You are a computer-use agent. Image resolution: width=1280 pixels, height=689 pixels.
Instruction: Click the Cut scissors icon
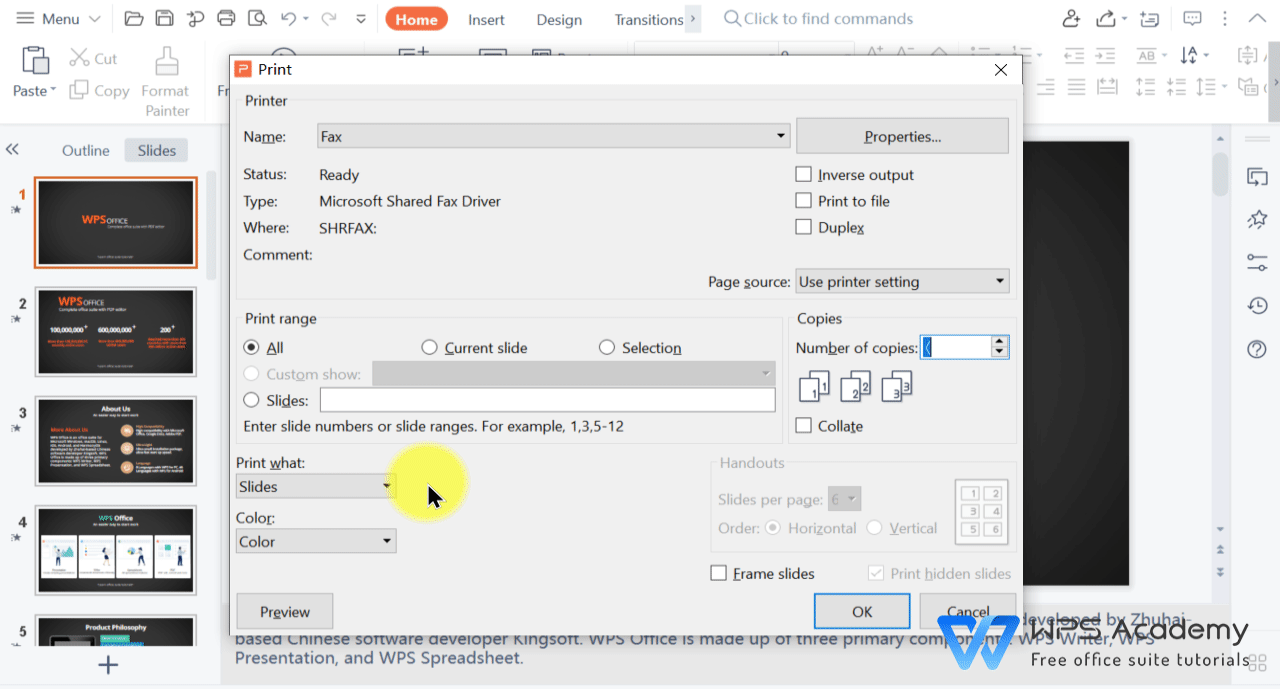tap(79, 58)
